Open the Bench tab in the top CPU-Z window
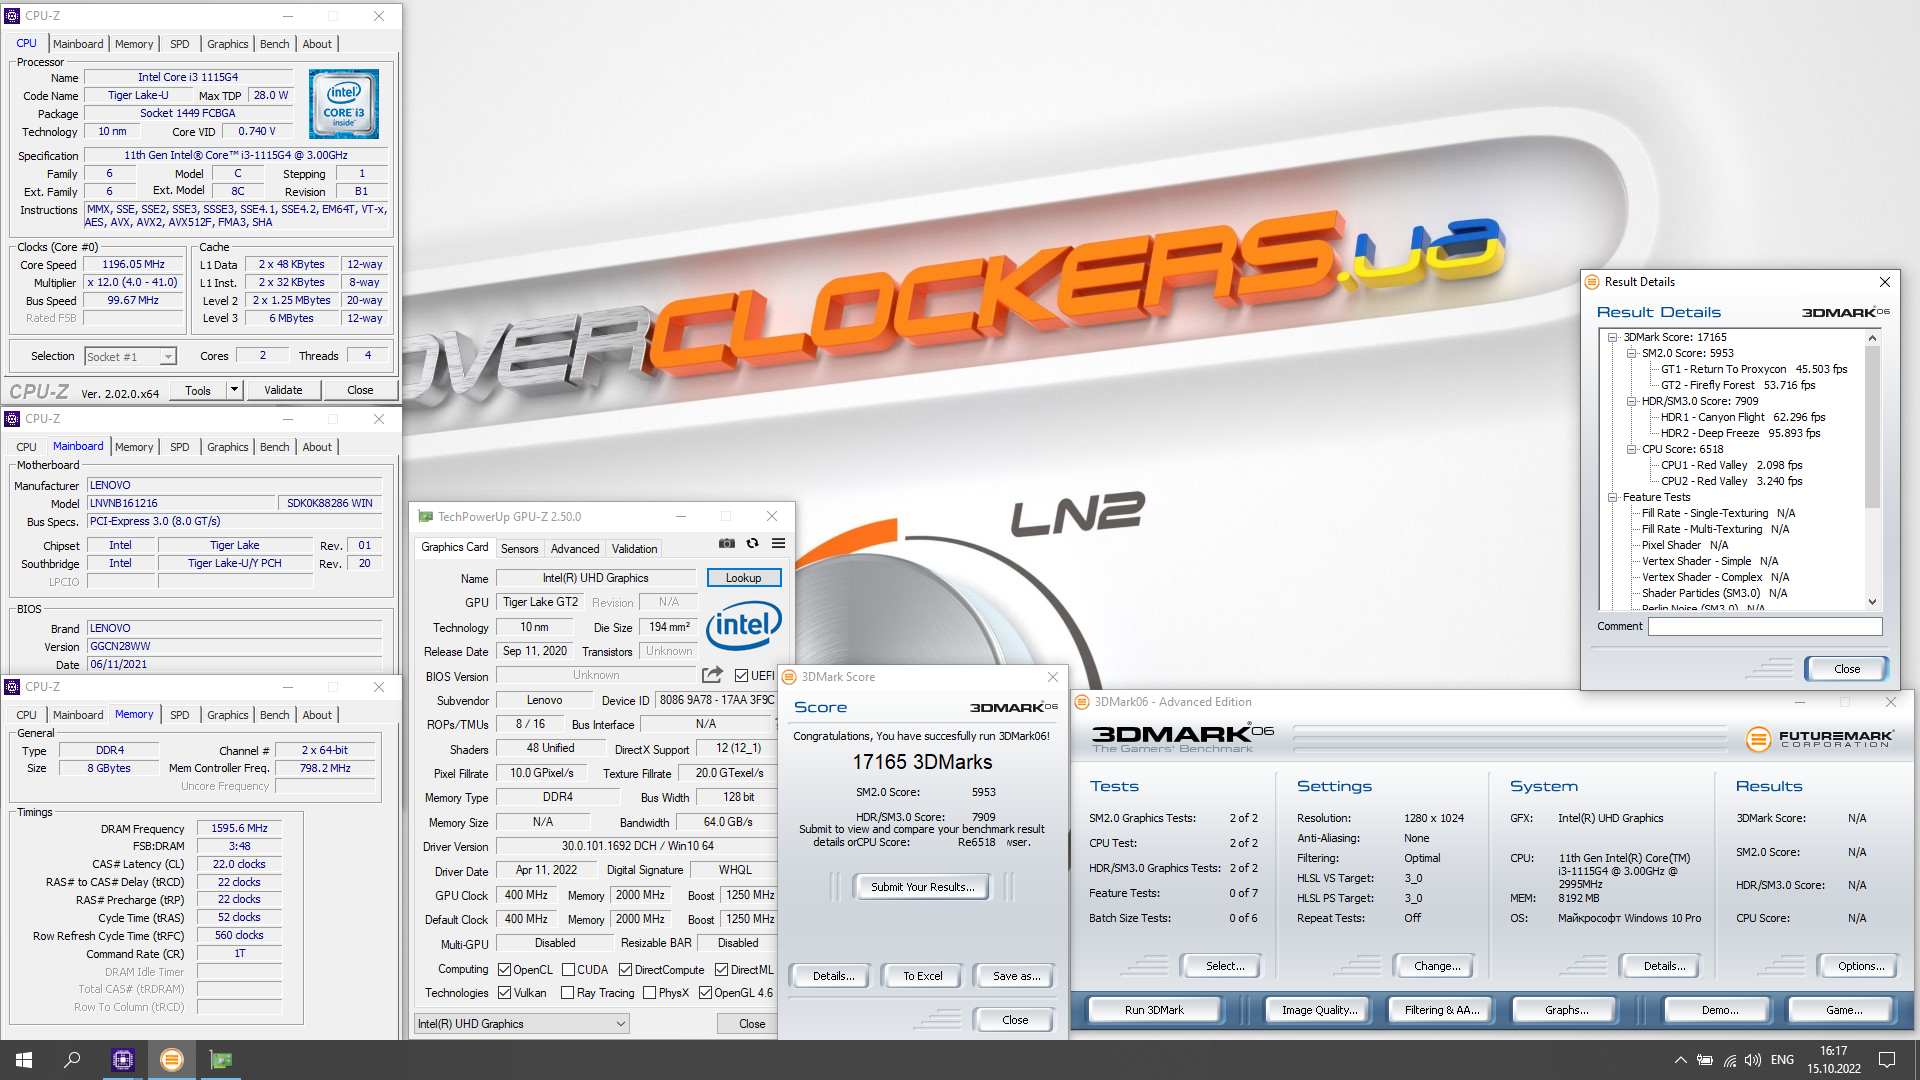This screenshot has width=1920, height=1080. pos(274,44)
